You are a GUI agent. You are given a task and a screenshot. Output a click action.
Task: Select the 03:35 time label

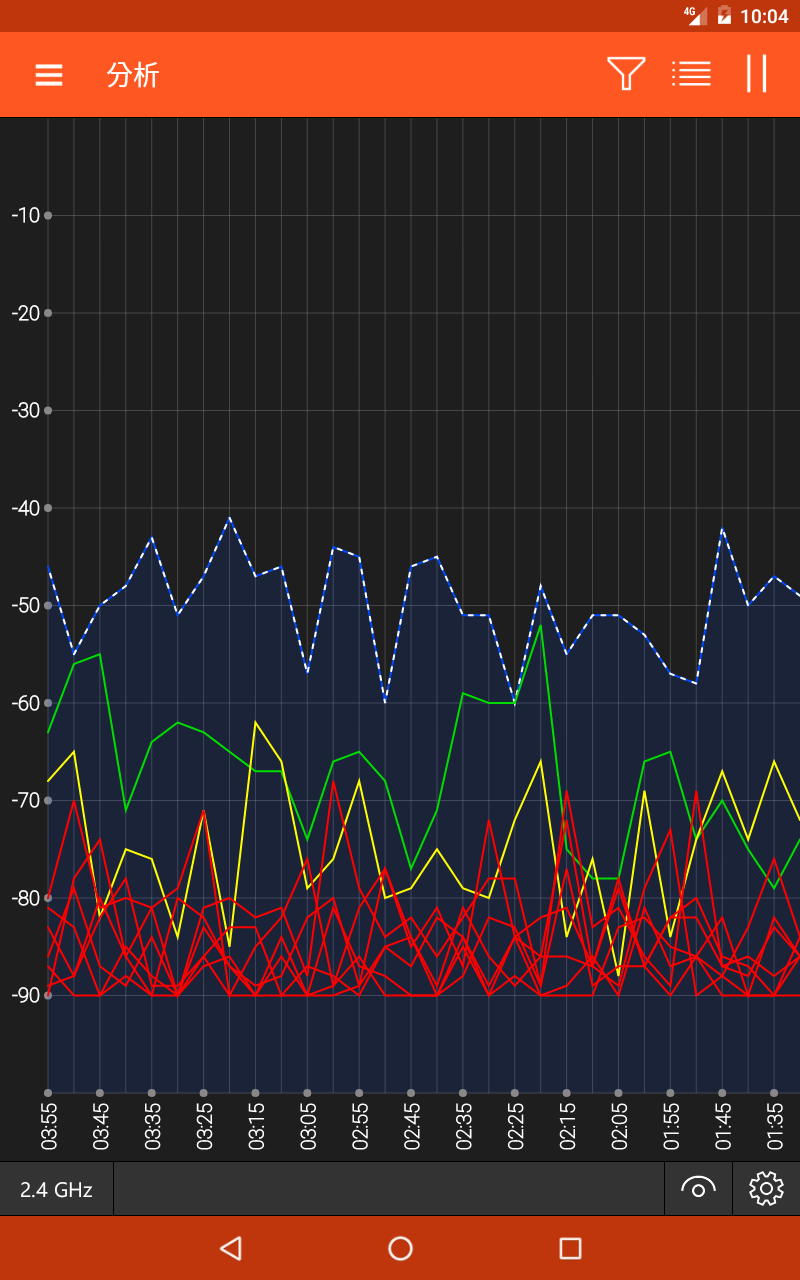click(x=153, y=1126)
